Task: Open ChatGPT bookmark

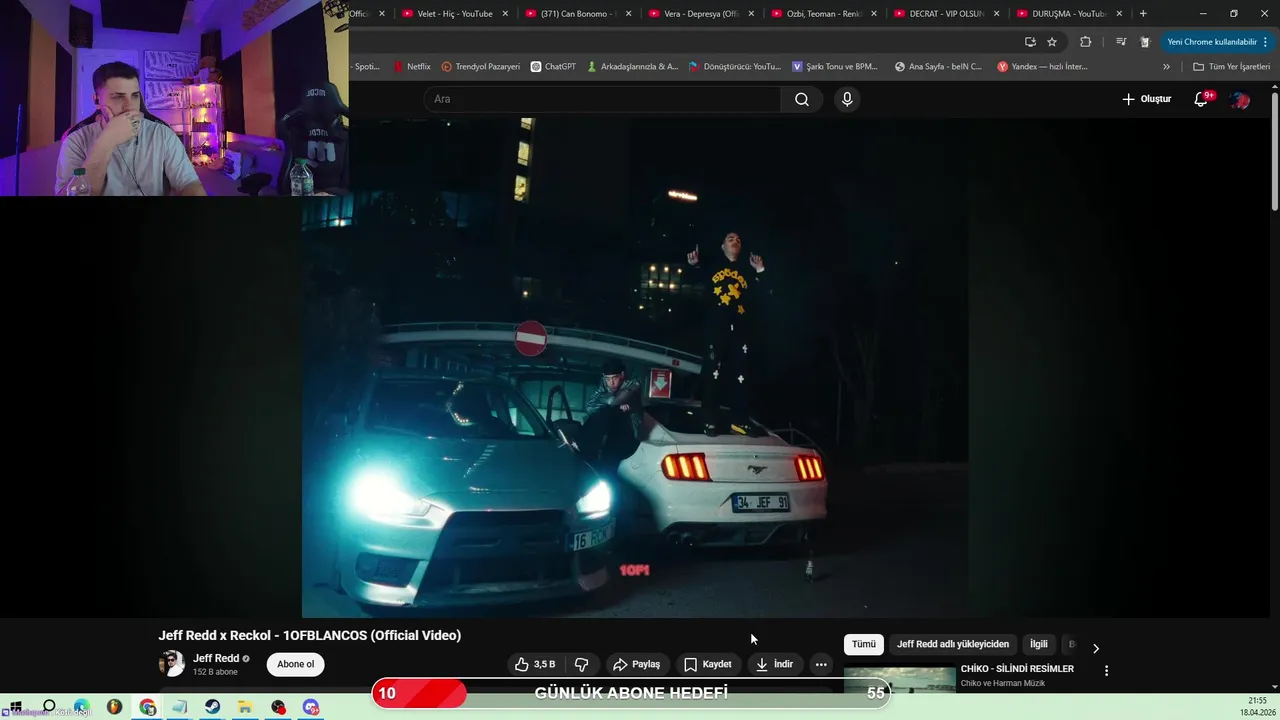Action: pos(553,67)
